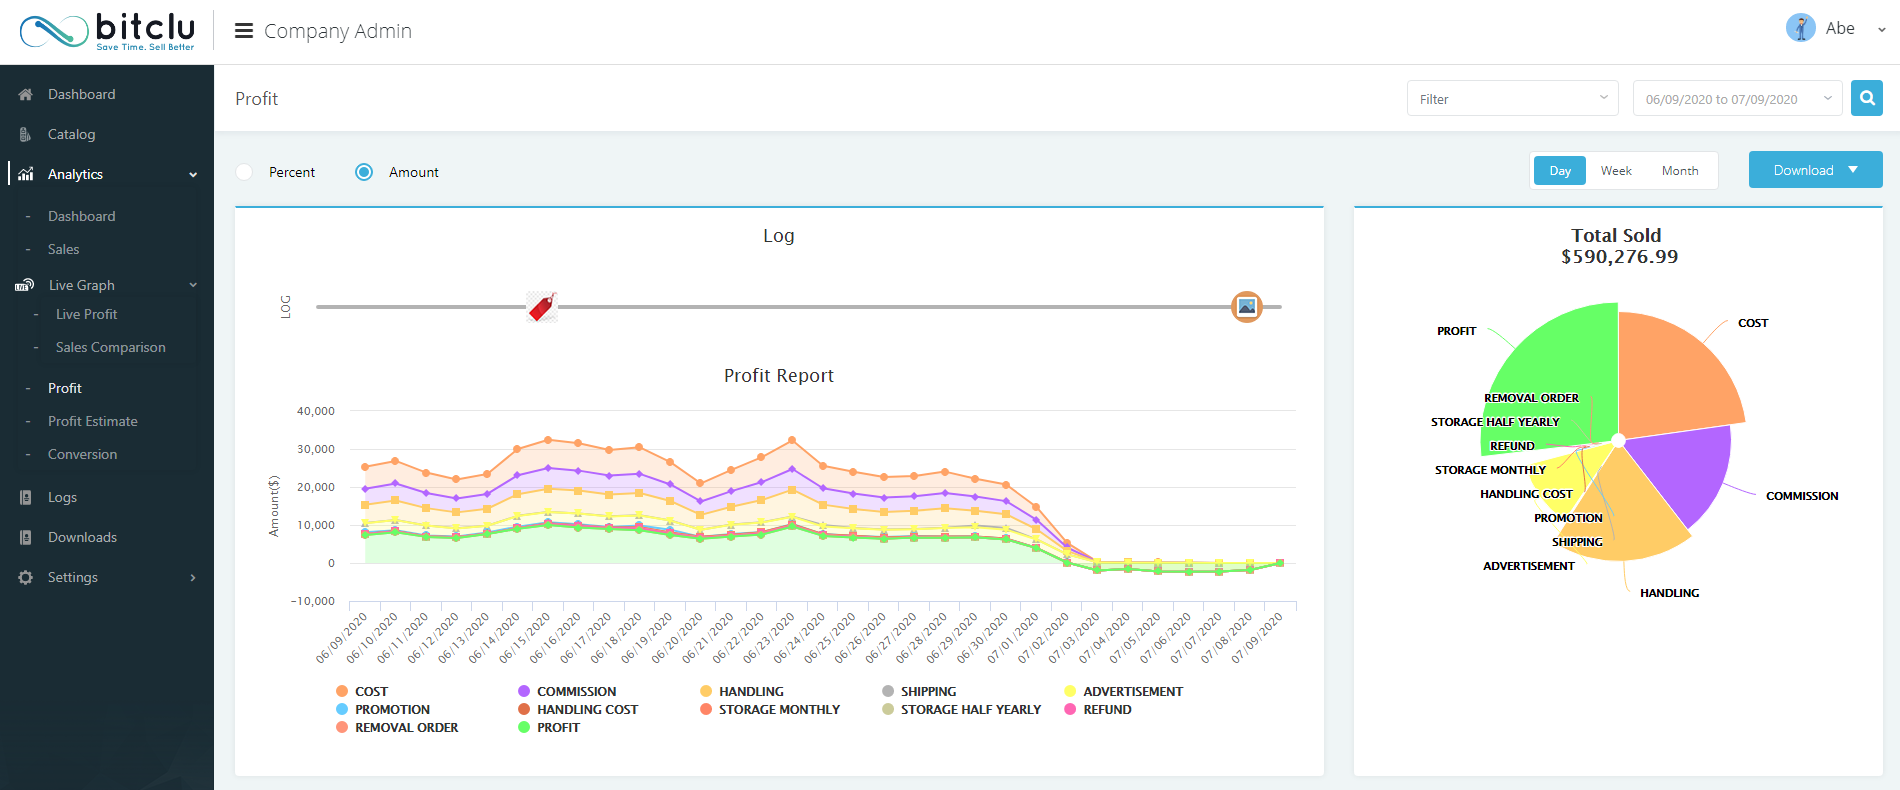The image size is (1900, 790).
Task: Click the Settings gear icon
Action: coord(26,577)
